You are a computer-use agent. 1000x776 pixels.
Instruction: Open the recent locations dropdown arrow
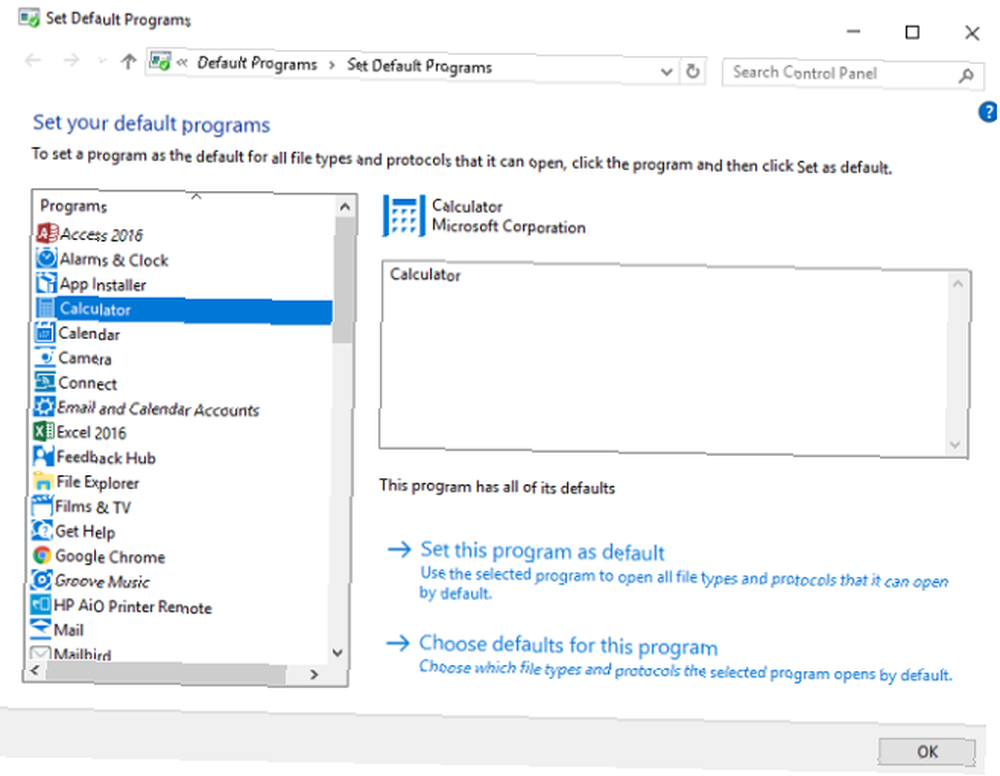tap(102, 61)
